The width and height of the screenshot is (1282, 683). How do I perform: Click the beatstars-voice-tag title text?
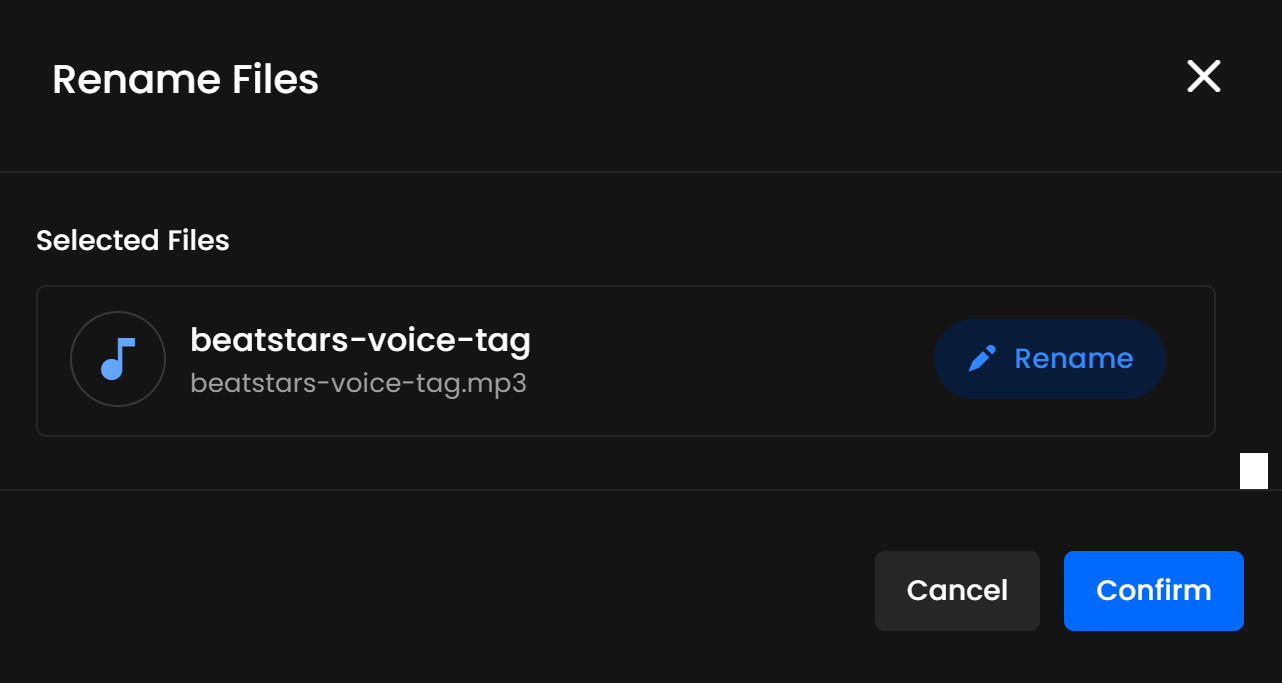360,341
